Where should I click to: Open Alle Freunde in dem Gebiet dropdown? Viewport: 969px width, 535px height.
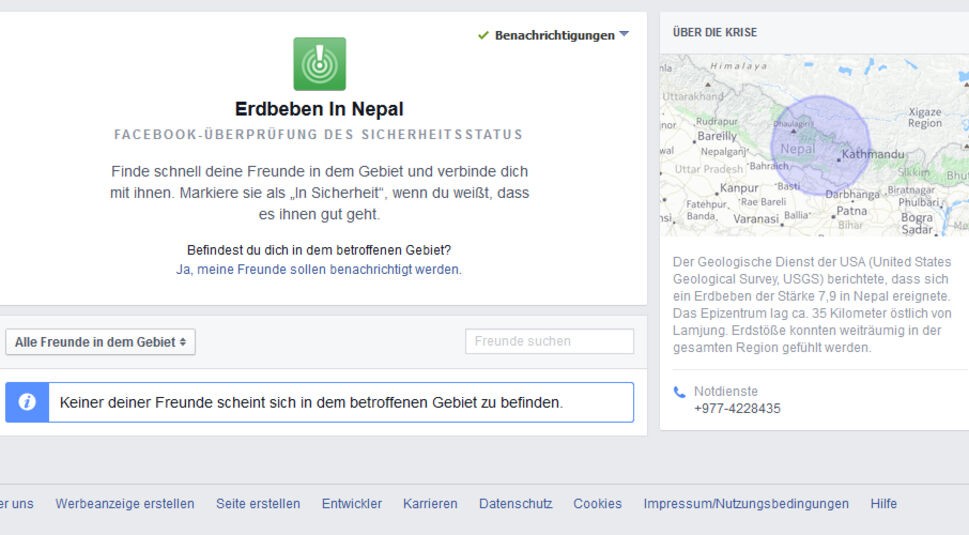100,342
